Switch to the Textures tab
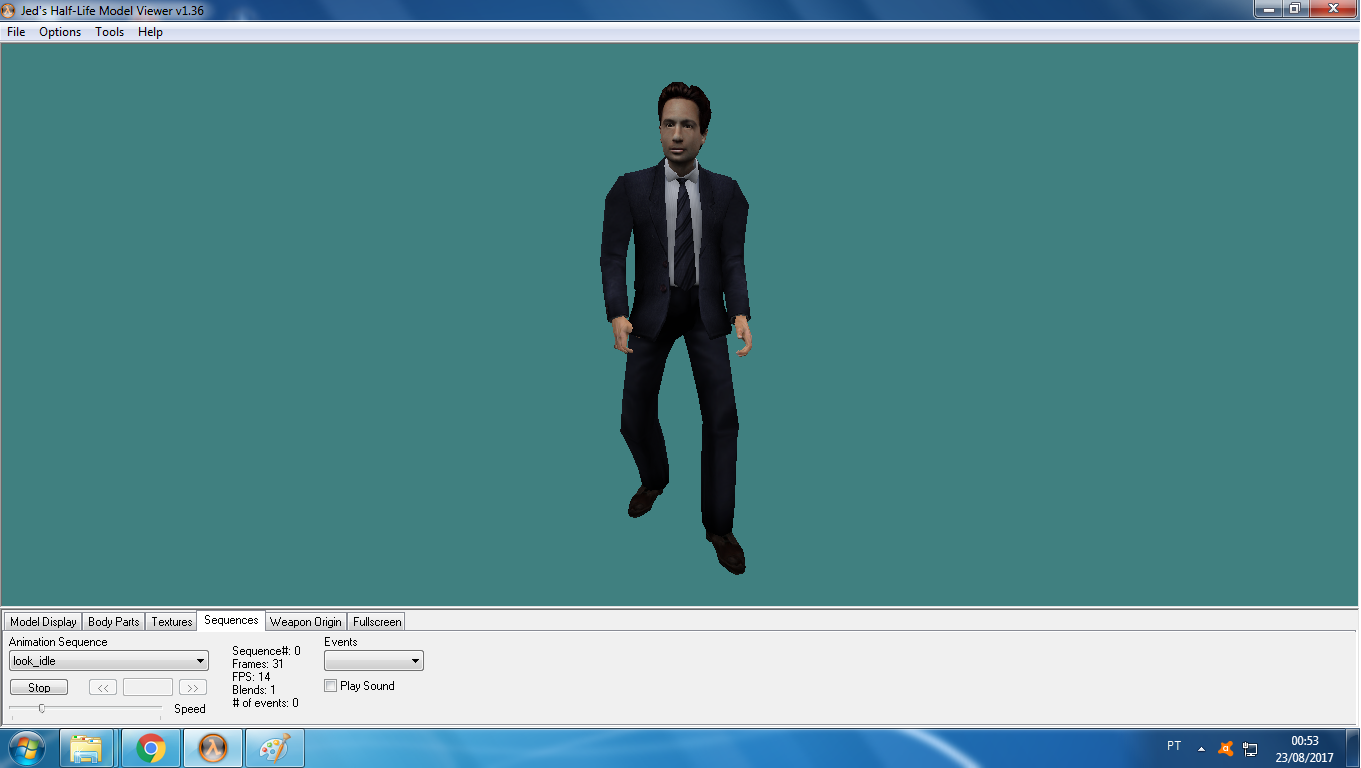The height and width of the screenshot is (768, 1361). (172, 622)
